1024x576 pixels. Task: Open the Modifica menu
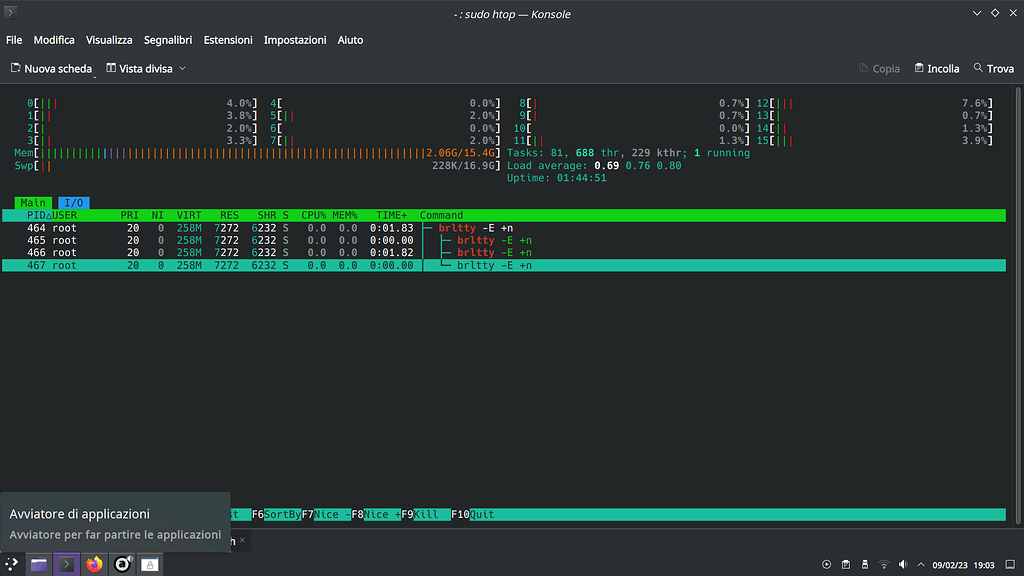[54, 40]
